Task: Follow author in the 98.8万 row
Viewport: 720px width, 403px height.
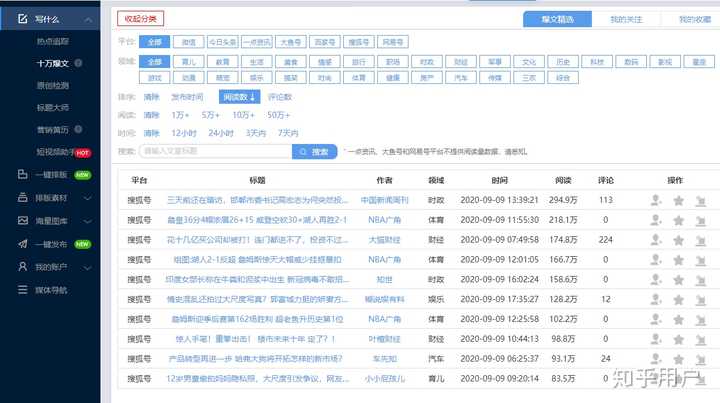Action: (656, 339)
